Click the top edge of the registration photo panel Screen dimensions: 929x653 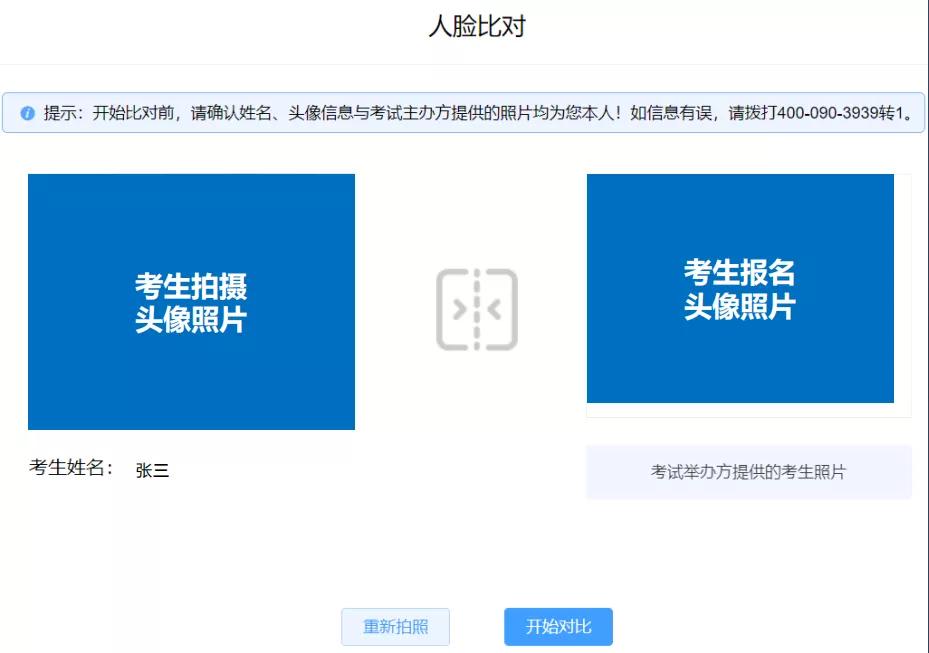click(739, 174)
